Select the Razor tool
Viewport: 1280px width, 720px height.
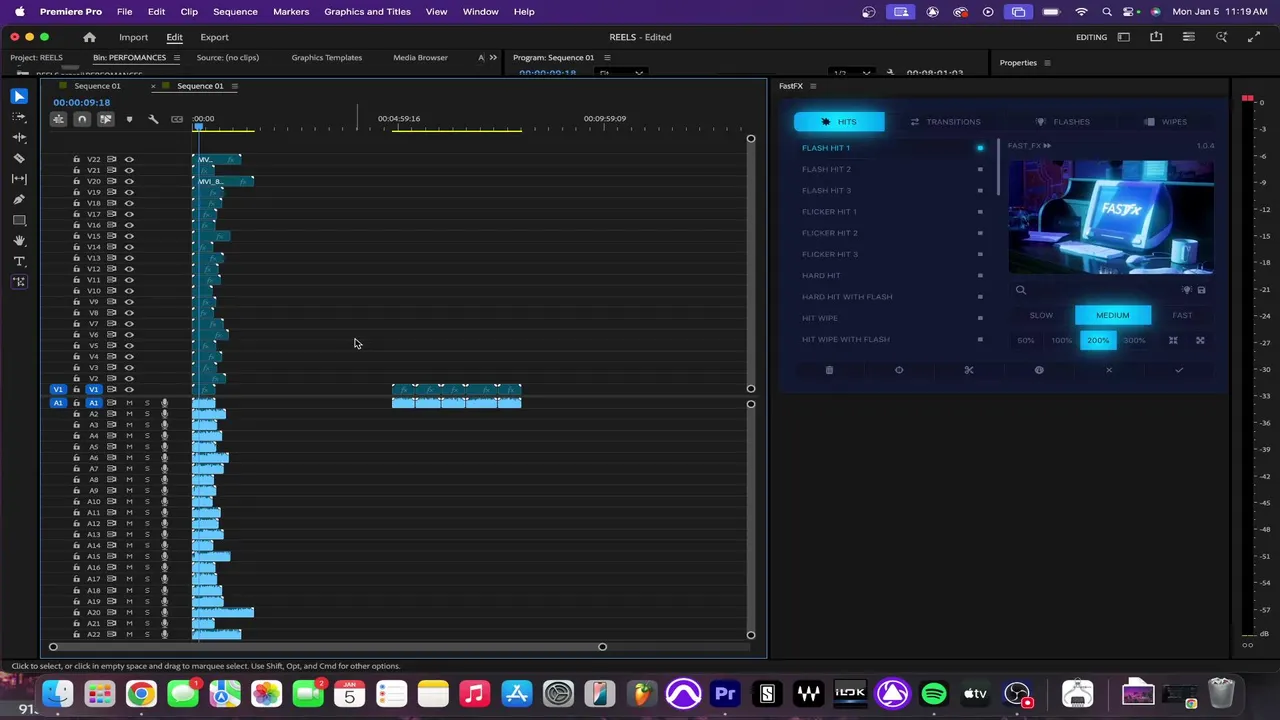[x=19, y=158]
